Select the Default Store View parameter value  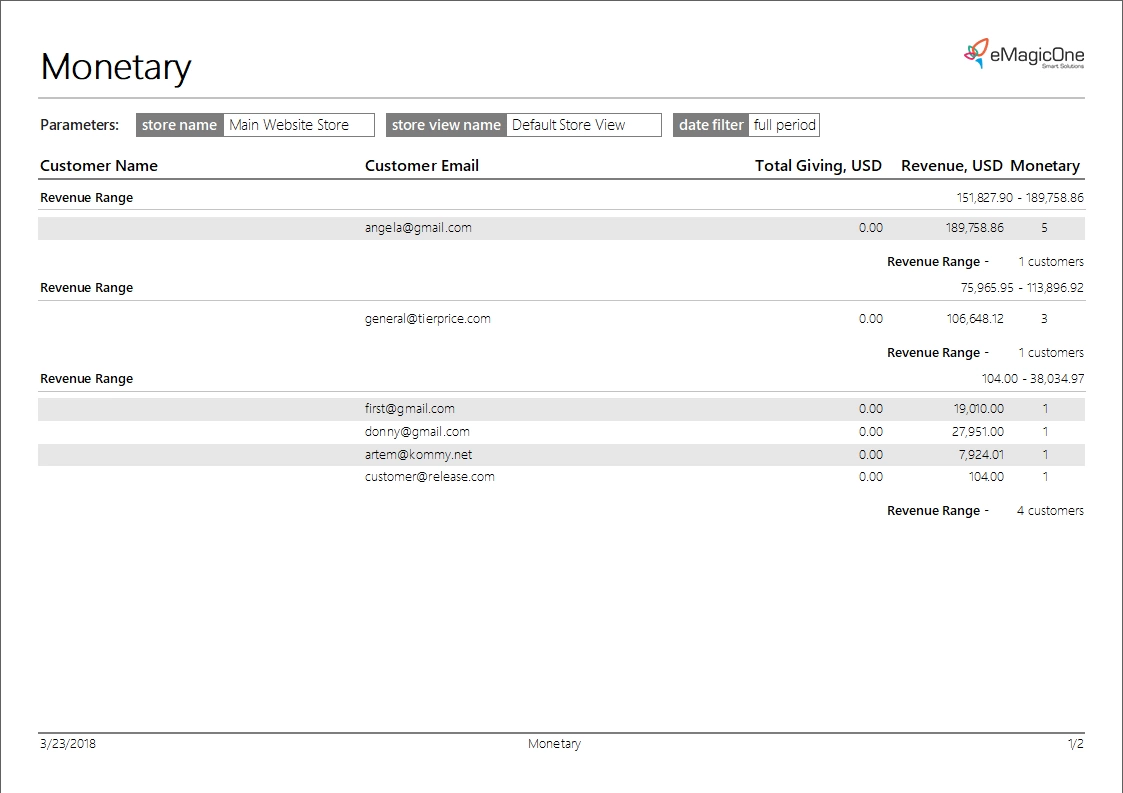click(584, 125)
